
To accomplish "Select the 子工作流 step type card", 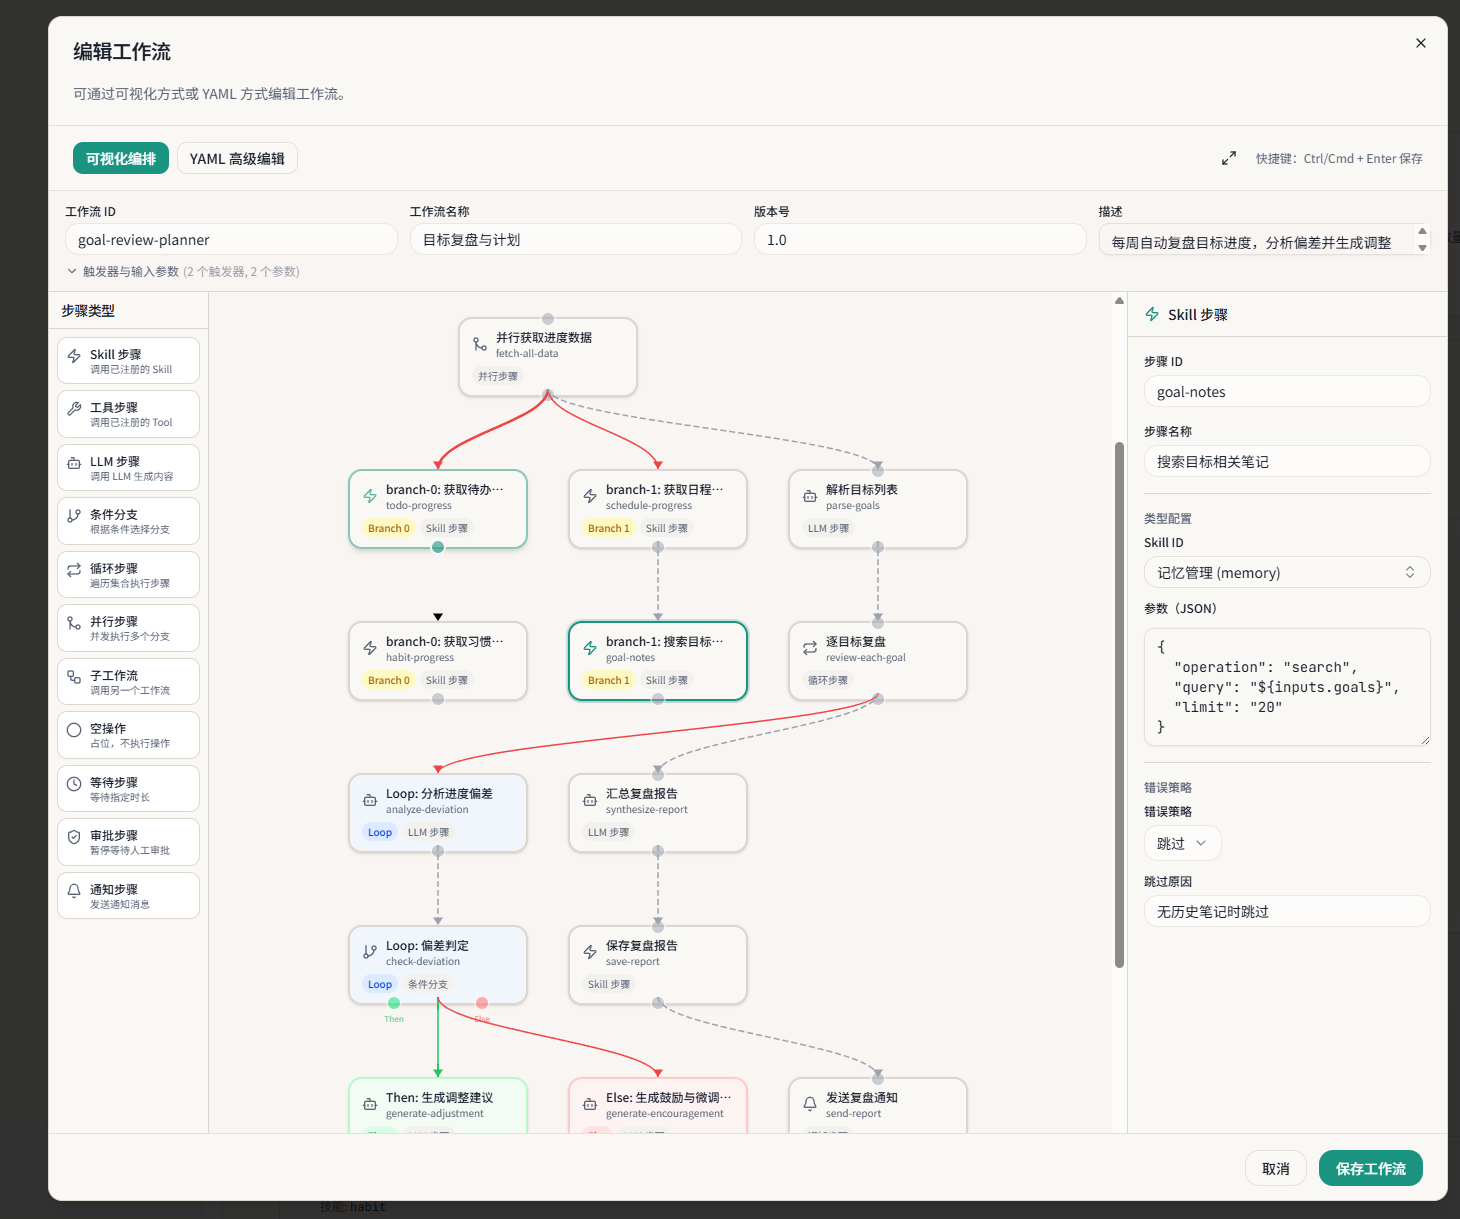I will coord(128,682).
